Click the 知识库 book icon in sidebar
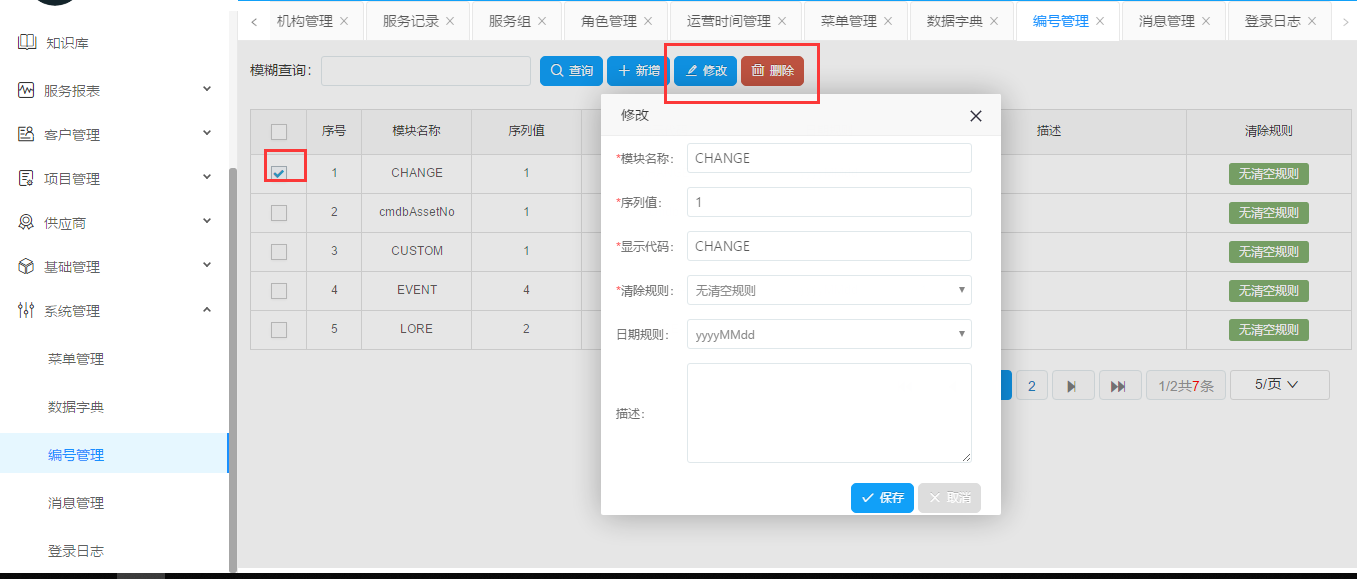 (27, 43)
